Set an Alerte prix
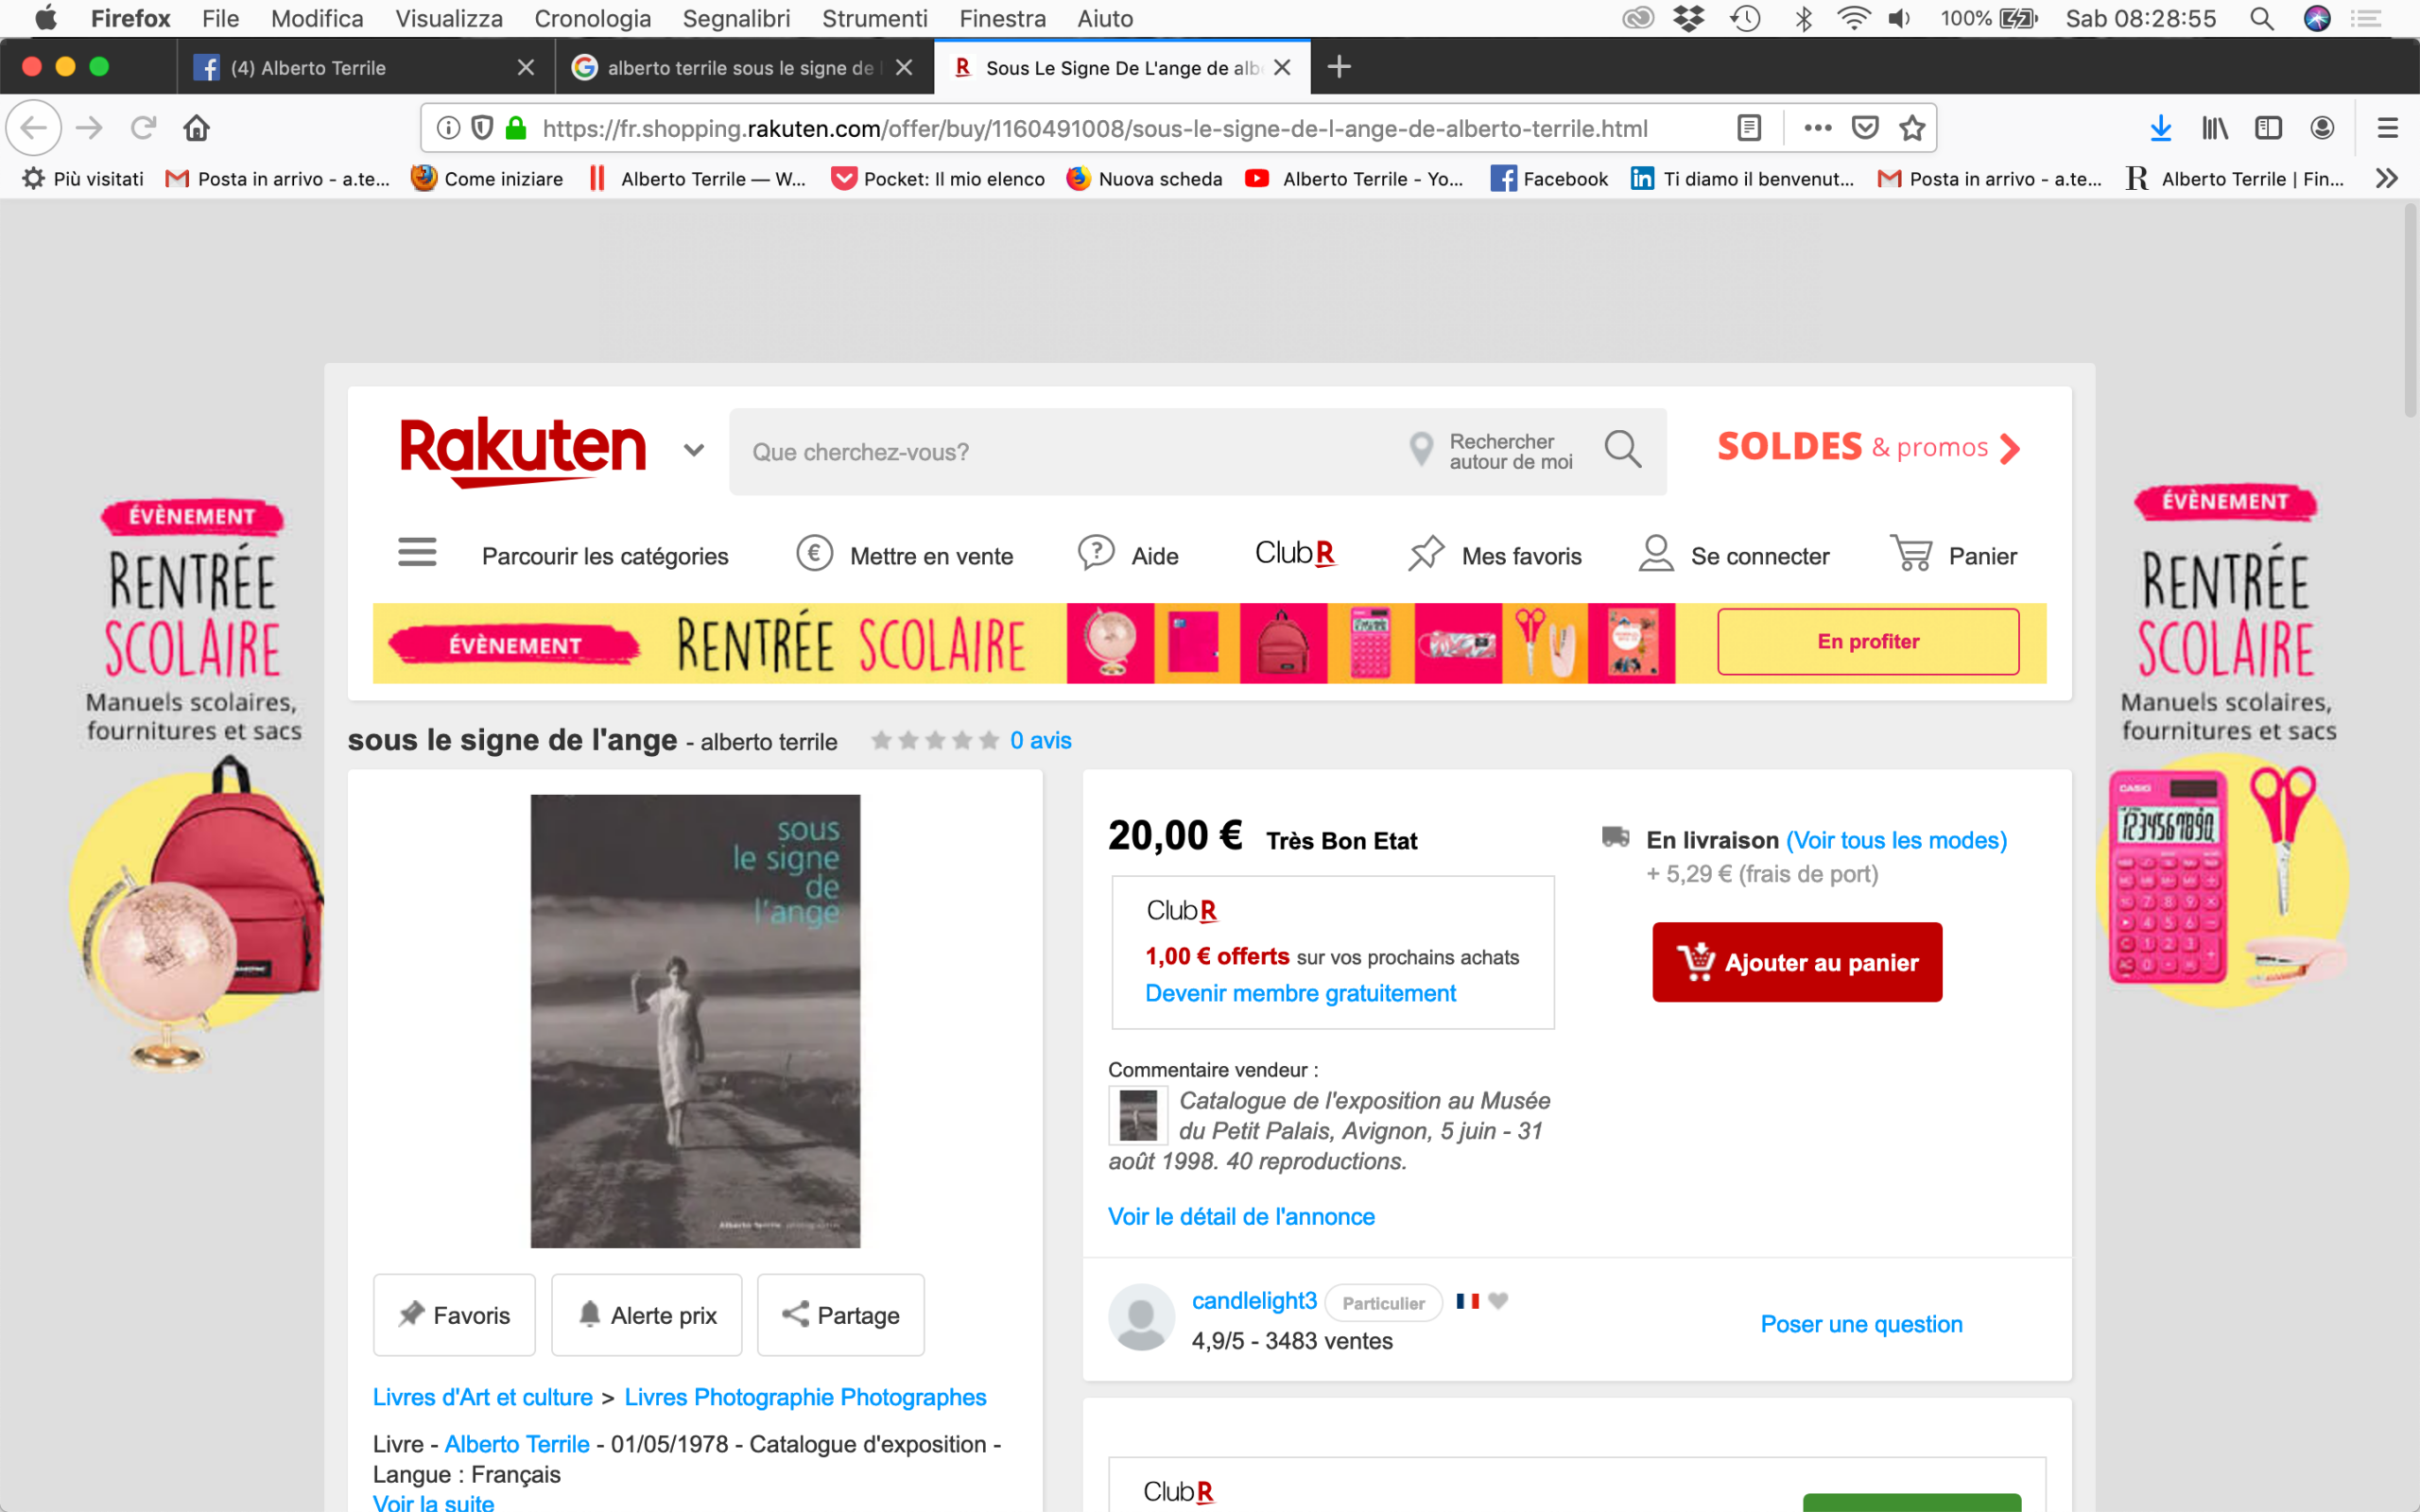The image size is (2420, 1512). click(x=647, y=1315)
